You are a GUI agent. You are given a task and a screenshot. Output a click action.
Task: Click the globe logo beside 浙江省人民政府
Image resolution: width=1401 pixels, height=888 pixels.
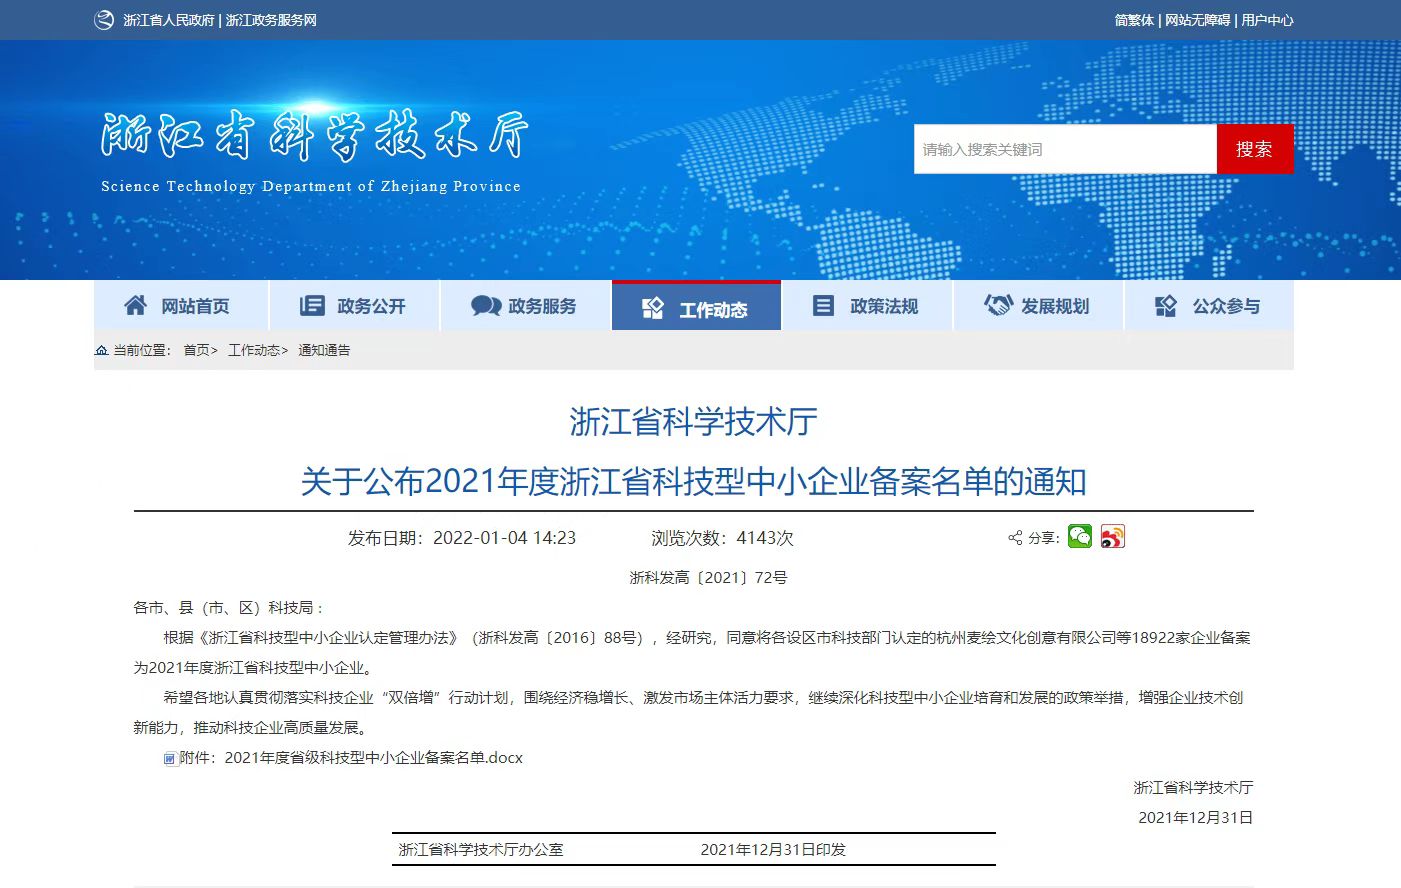point(103,19)
